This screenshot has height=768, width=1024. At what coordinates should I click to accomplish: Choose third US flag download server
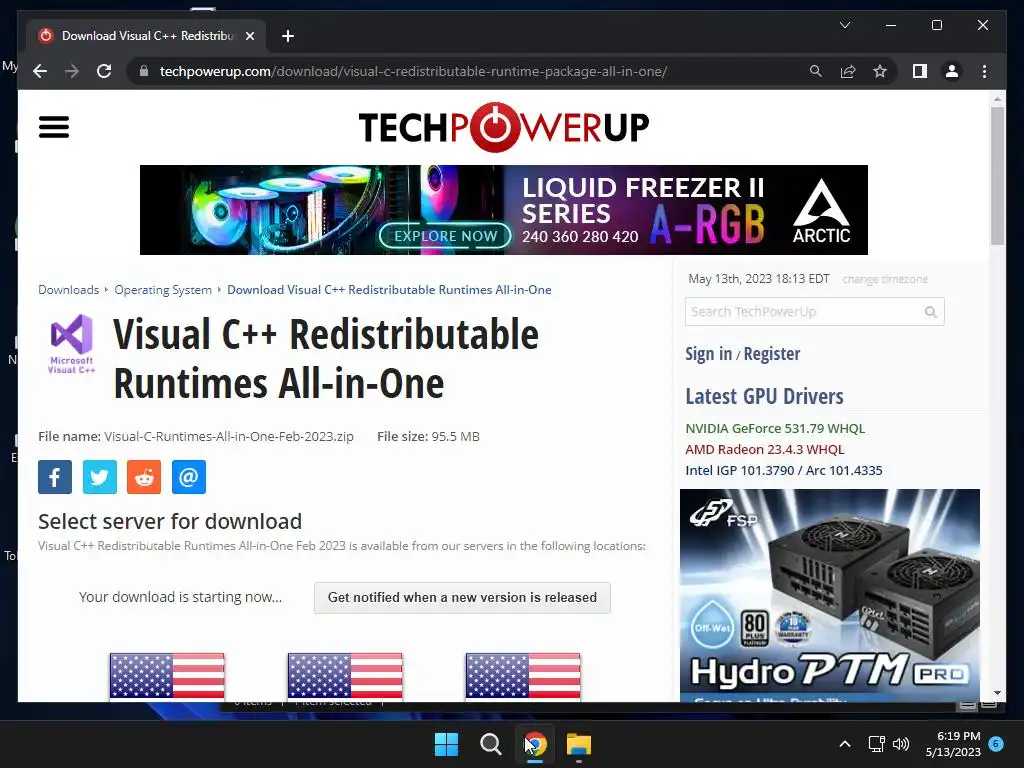pyautogui.click(x=522, y=677)
